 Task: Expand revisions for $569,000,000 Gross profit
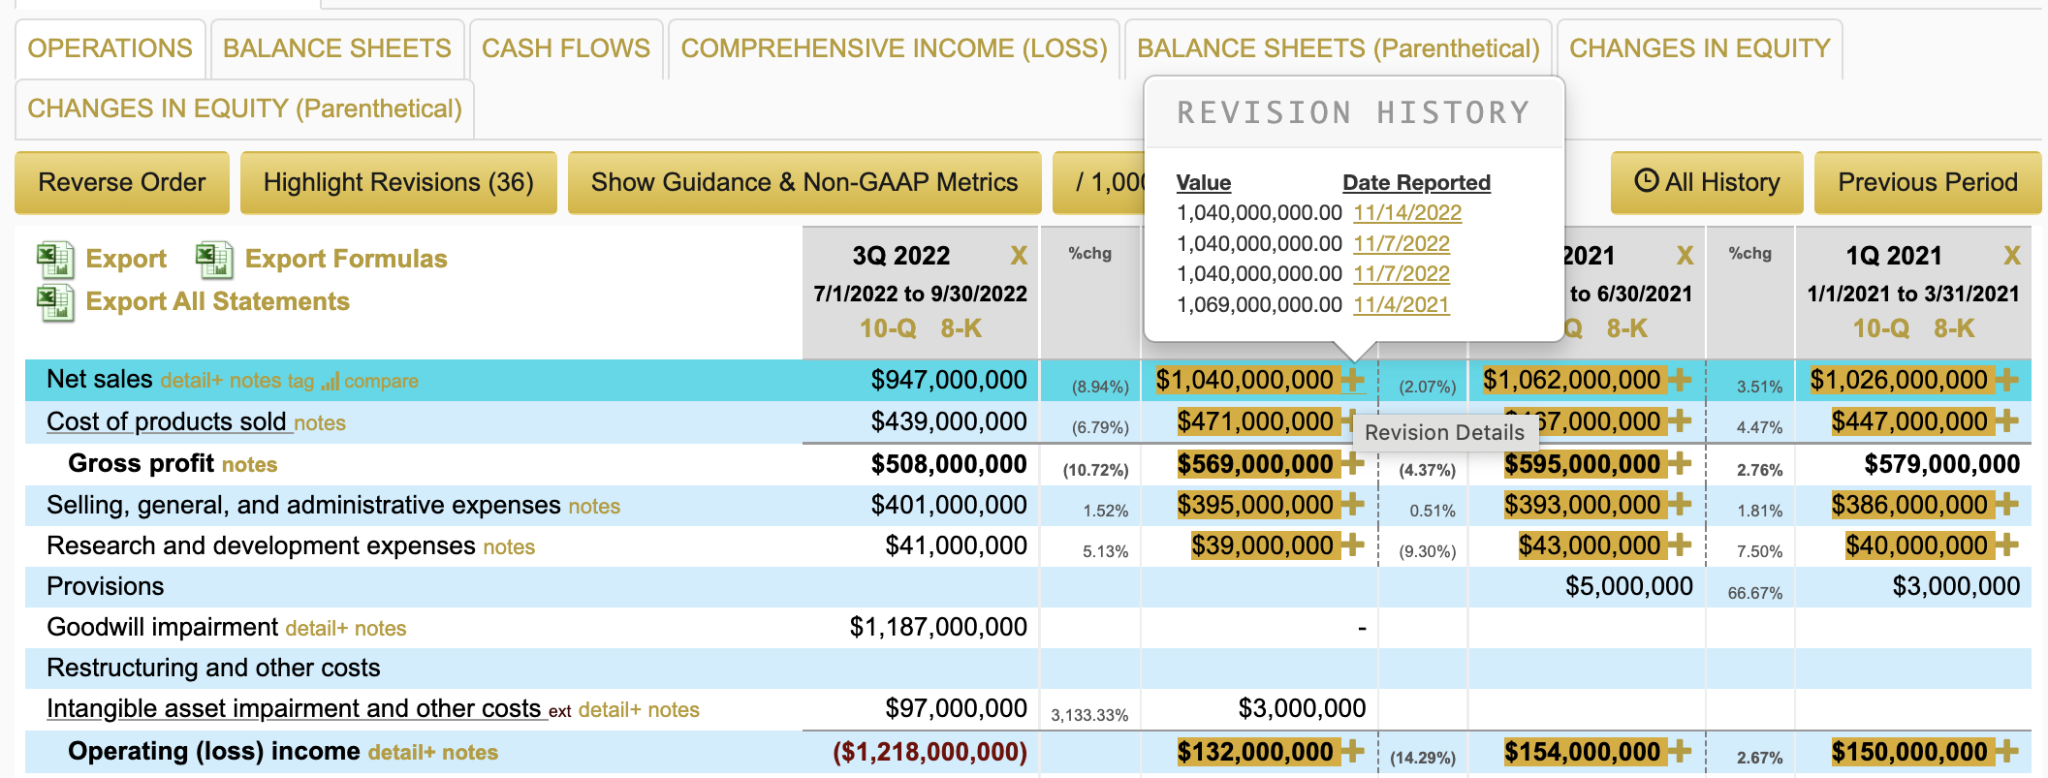[1352, 464]
